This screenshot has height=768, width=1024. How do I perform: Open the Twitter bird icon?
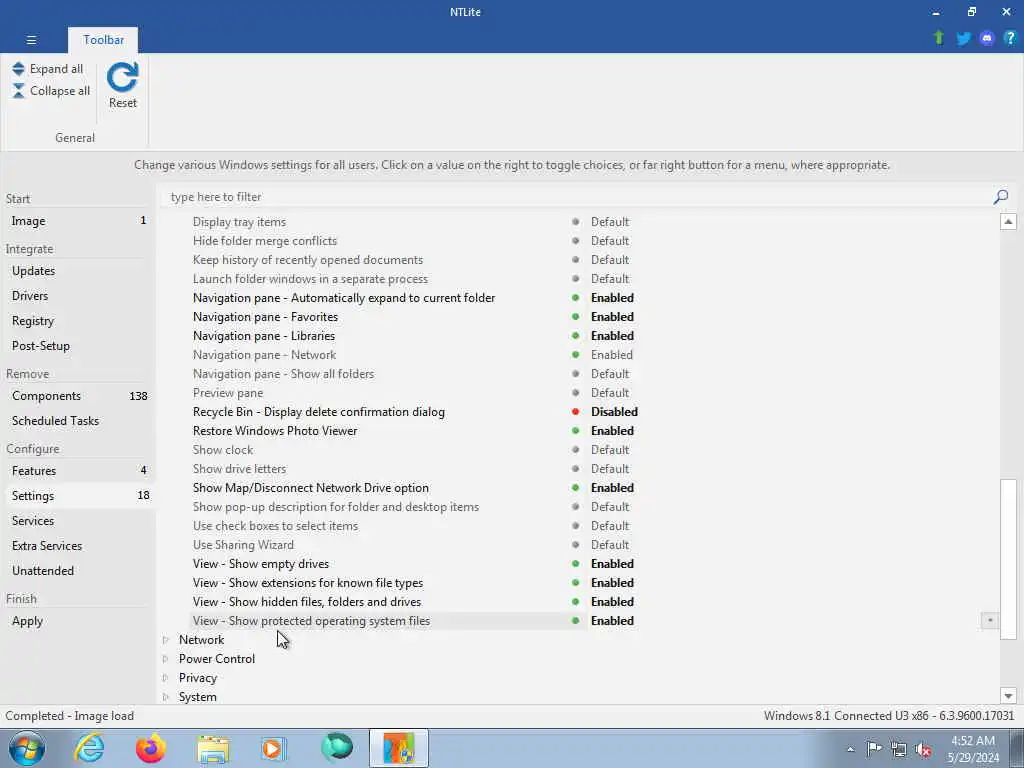point(963,38)
